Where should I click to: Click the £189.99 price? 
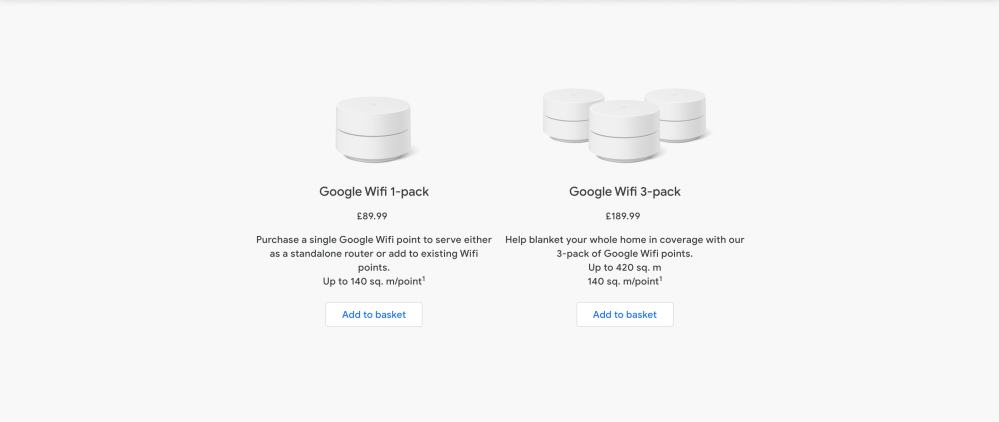click(x=624, y=216)
